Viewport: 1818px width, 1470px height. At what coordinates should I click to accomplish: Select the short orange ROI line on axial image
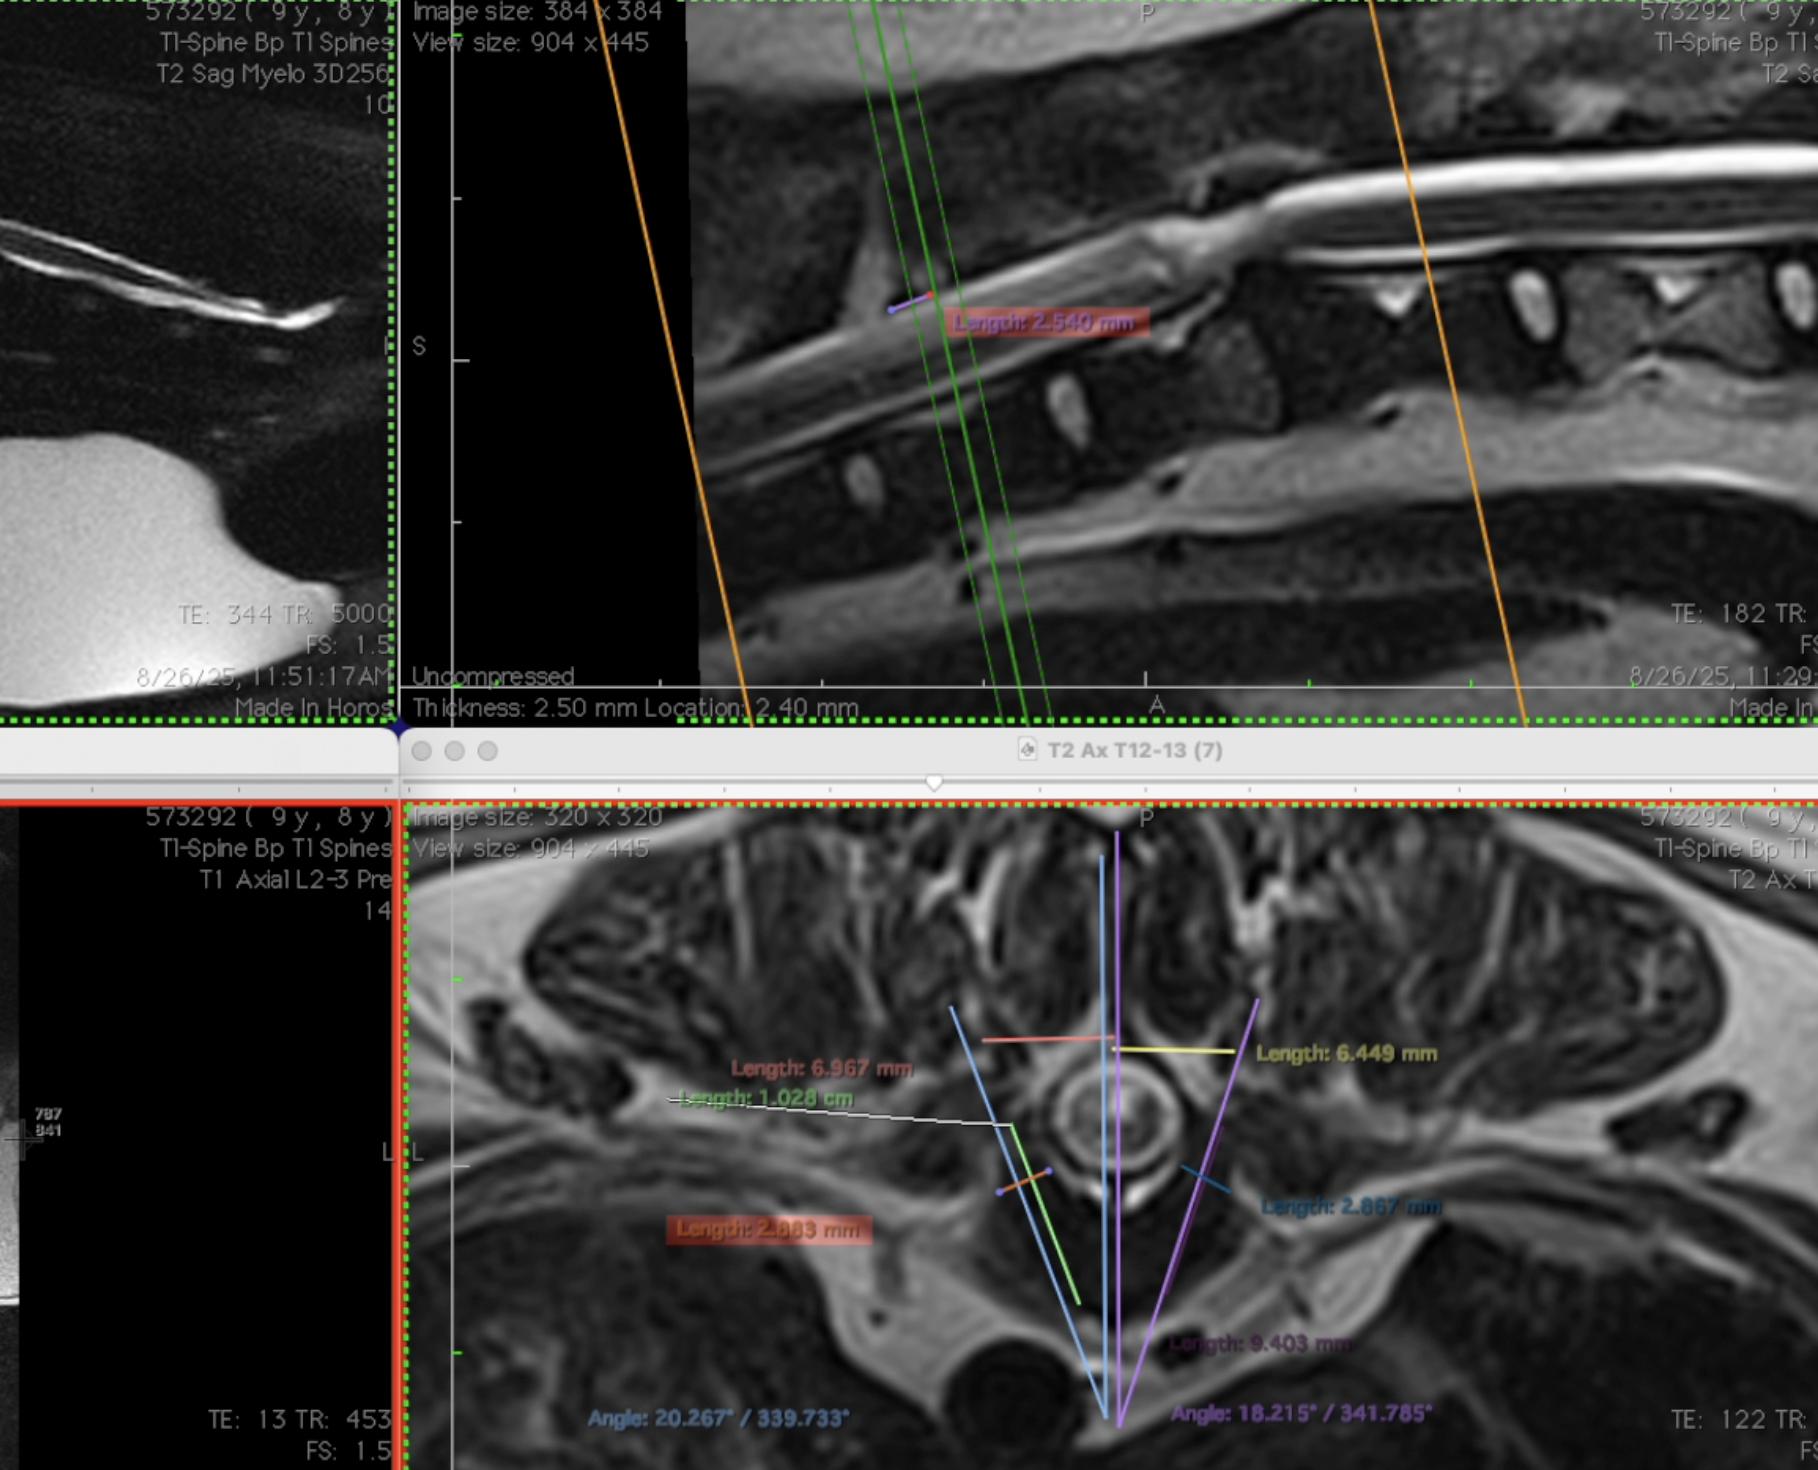click(1024, 1181)
